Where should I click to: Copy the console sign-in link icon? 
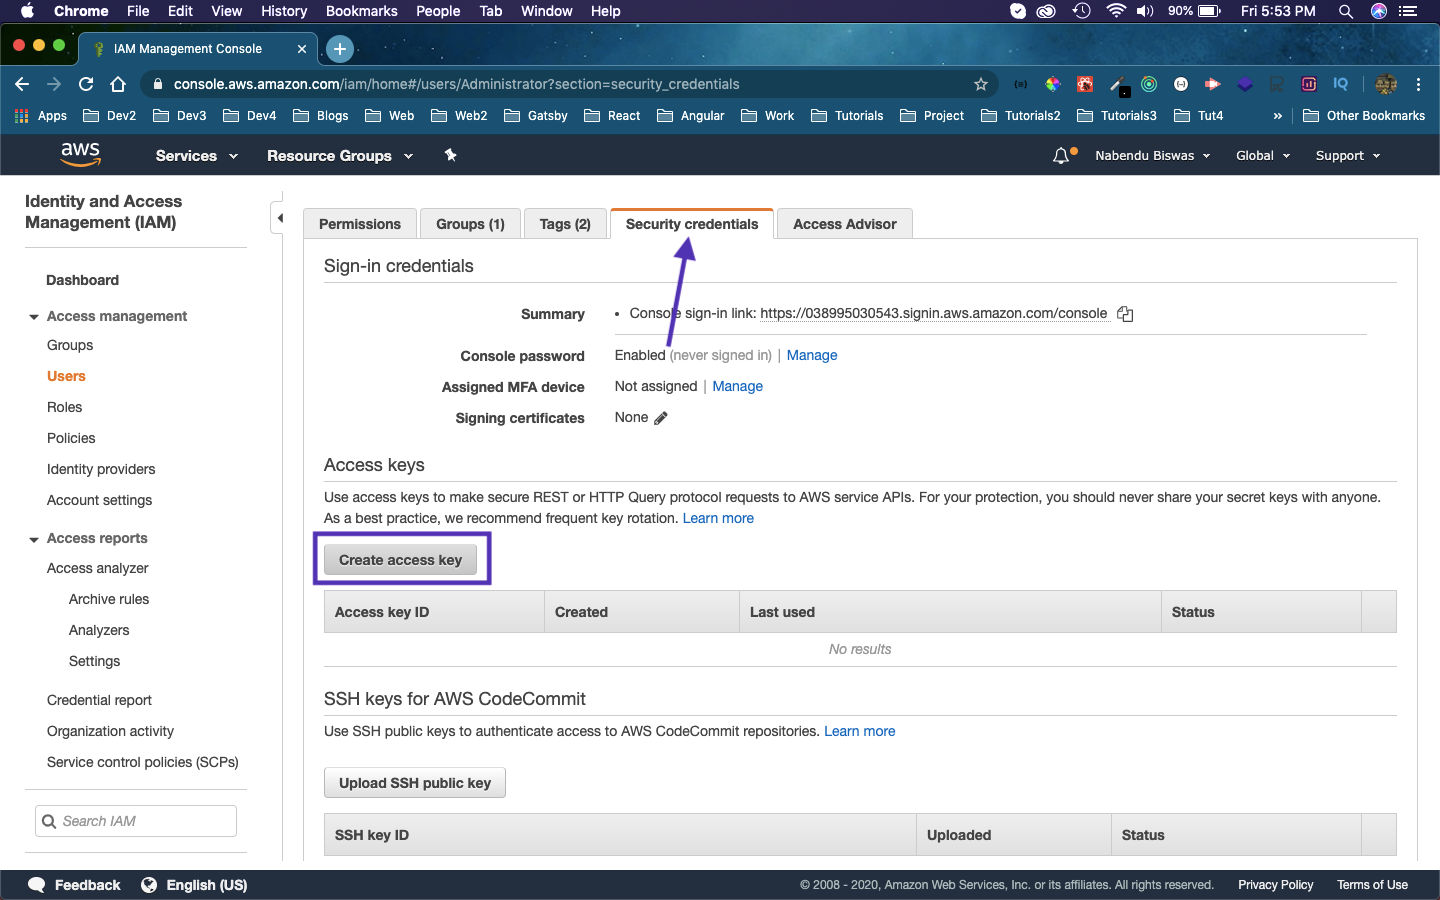pos(1125,314)
